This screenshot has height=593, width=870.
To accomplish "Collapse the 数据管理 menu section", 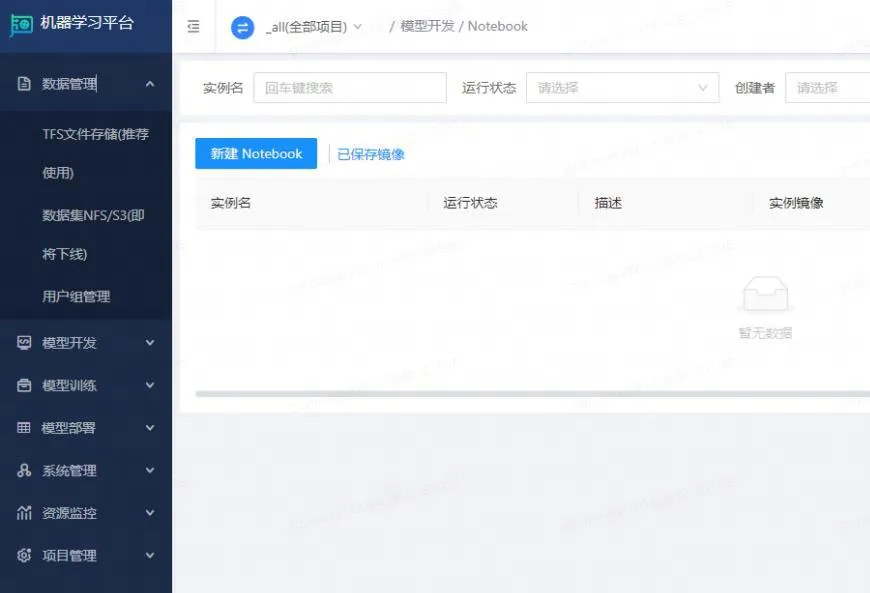I will pos(150,84).
